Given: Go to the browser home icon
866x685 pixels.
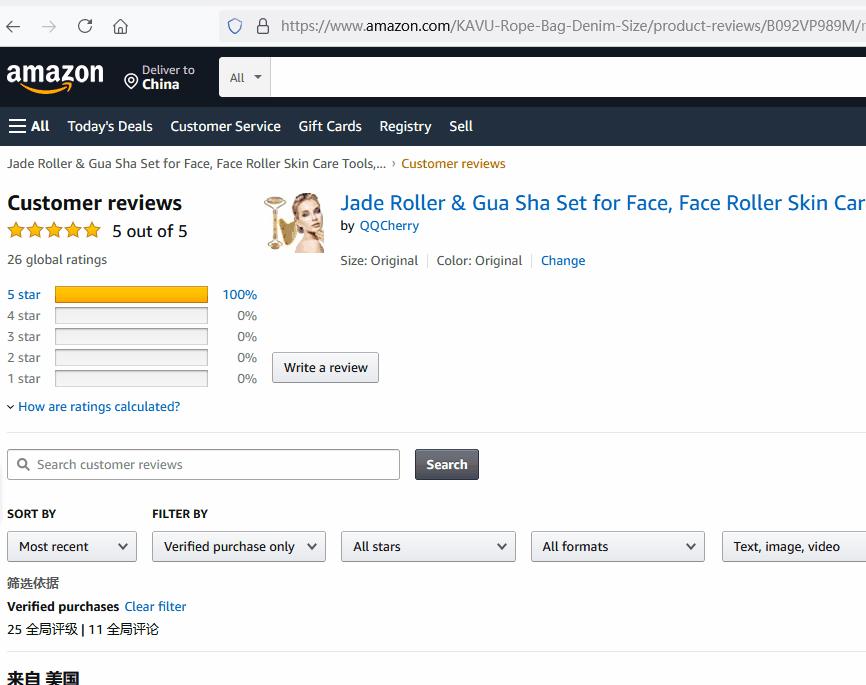Looking at the screenshot, I should click(120, 26).
